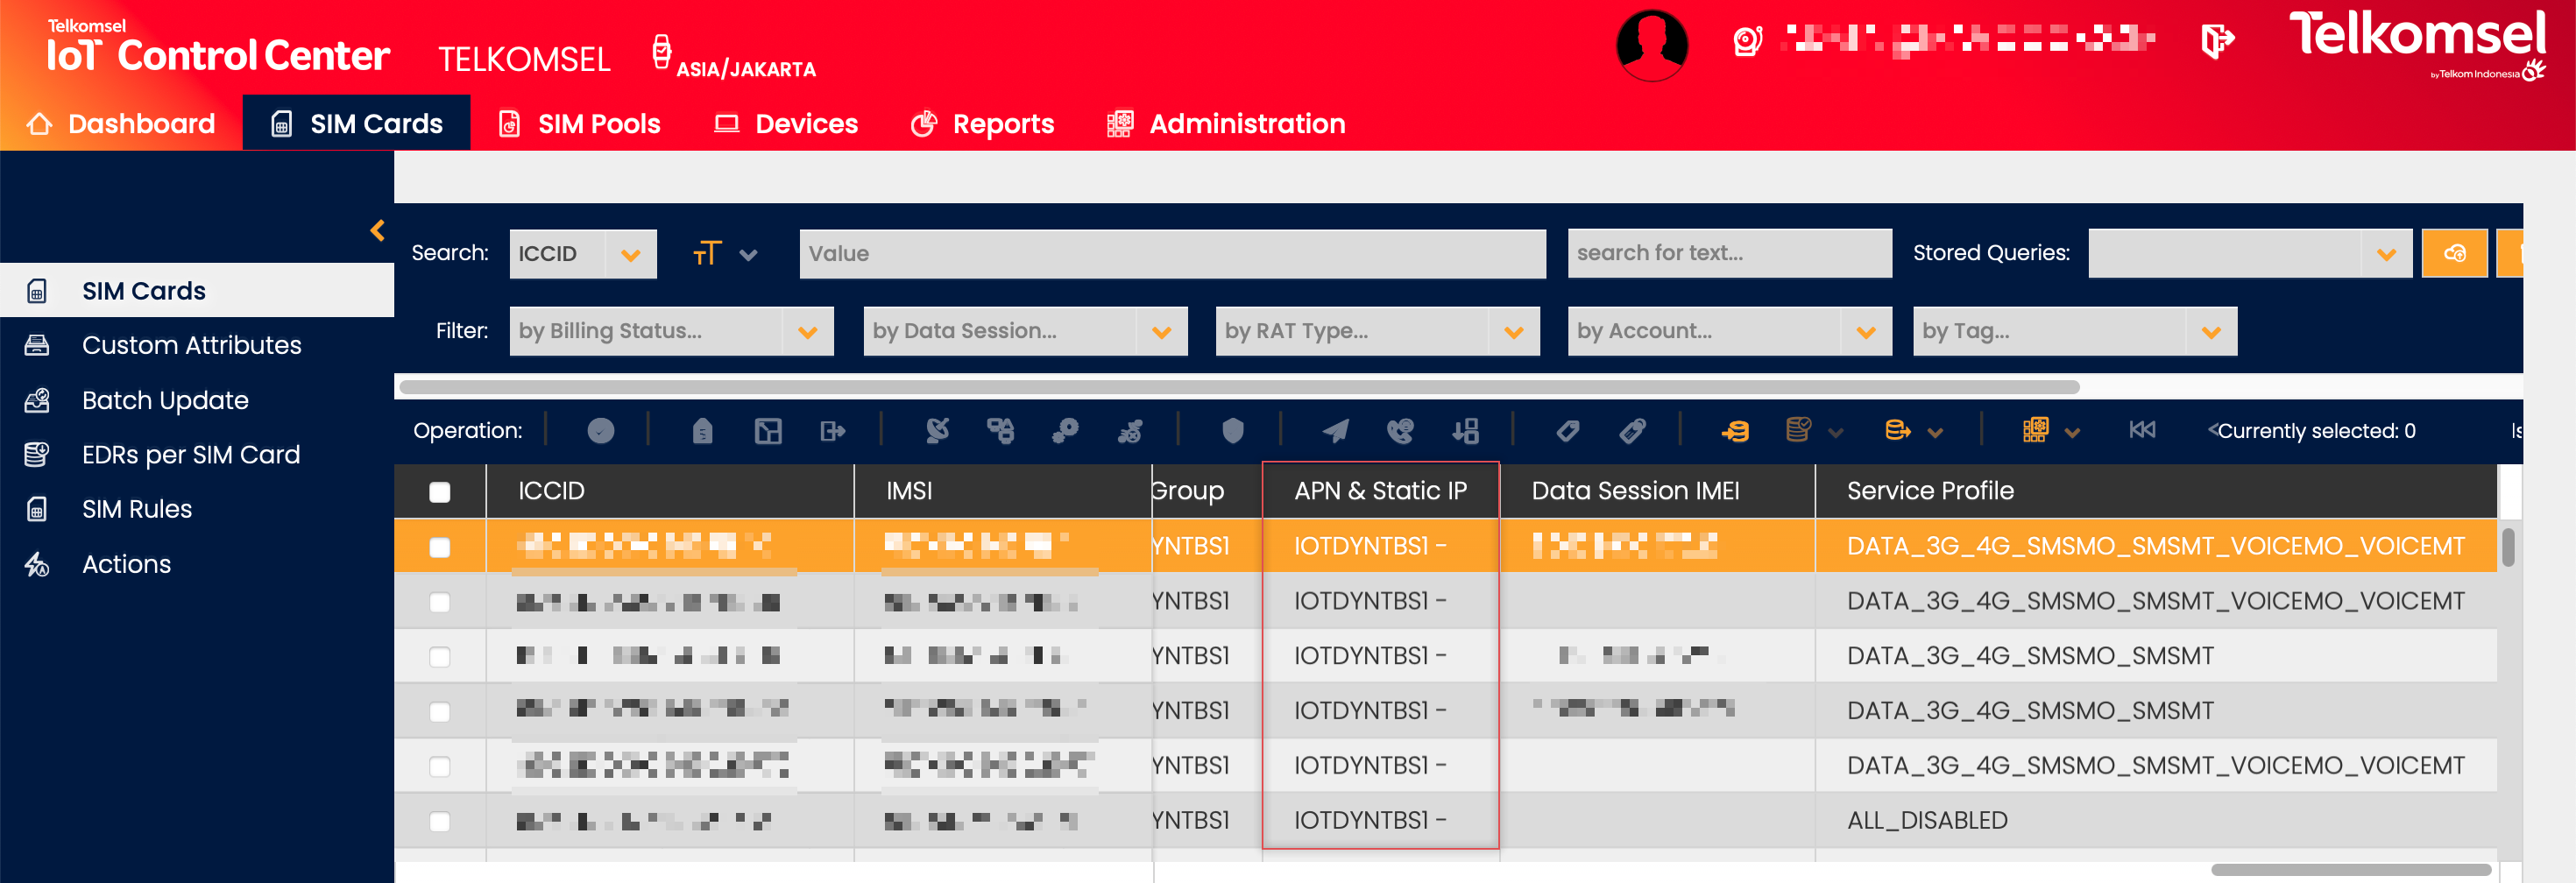
Task: Open Batch Update in the sidebar
Action: pyautogui.click(x=165, y=400)
